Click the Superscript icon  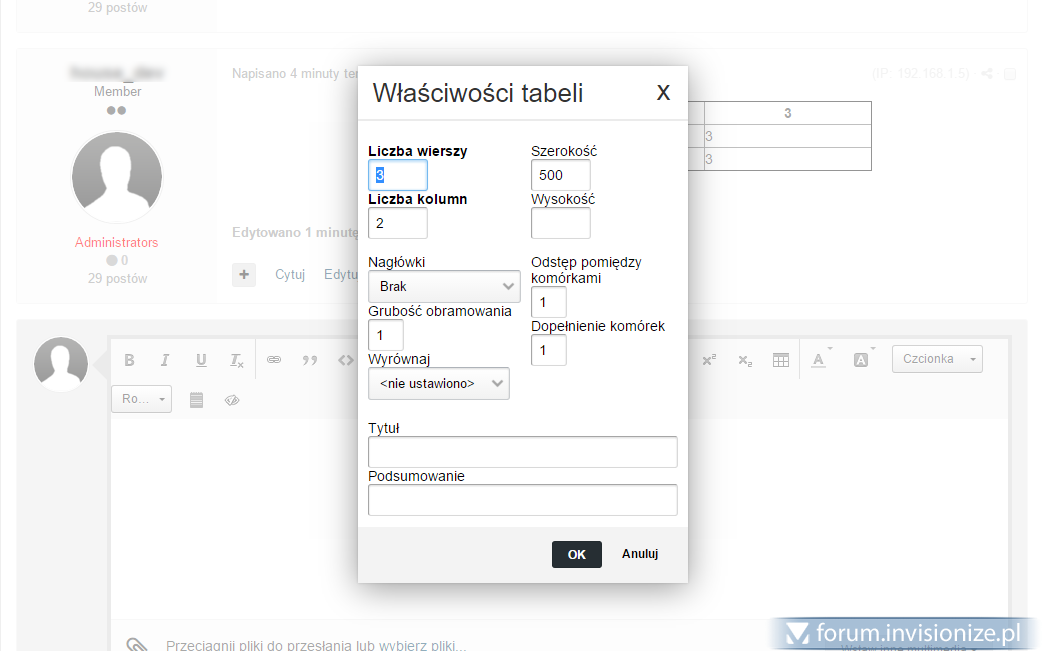(709, 360)
